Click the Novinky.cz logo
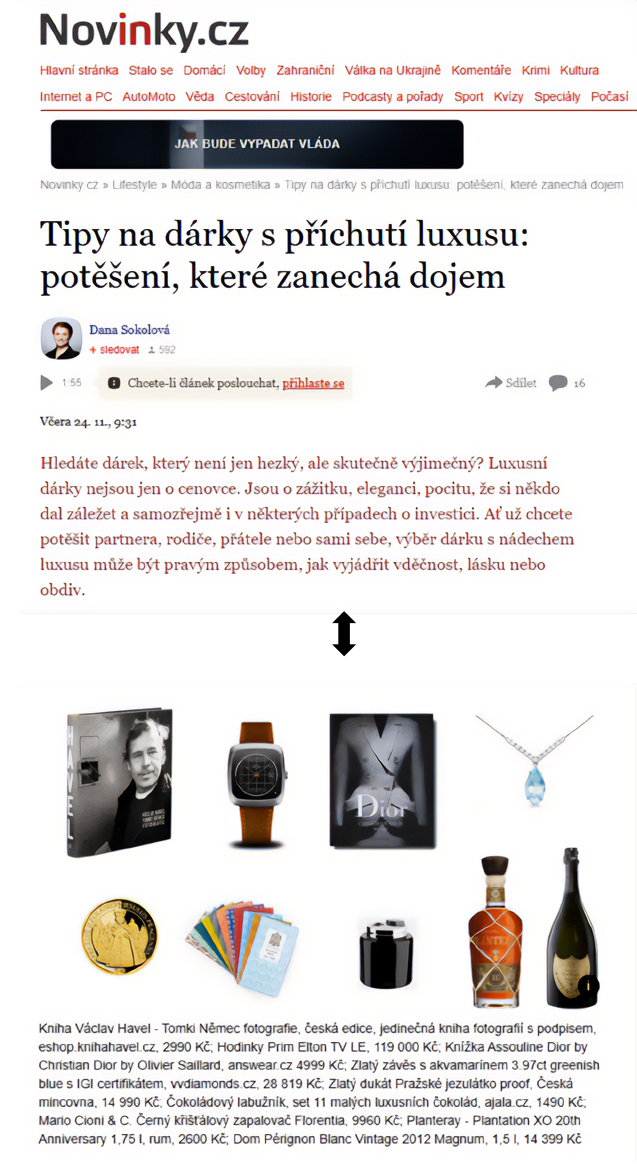The image size is (637, 1175). click(144, 31)
